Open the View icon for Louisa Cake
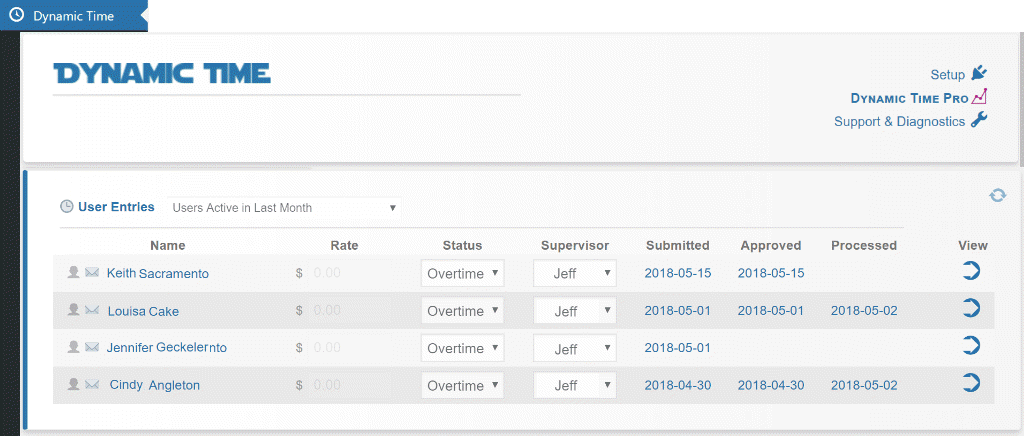Viewport: 1024px width, 436px height. [x=972, y=308]
